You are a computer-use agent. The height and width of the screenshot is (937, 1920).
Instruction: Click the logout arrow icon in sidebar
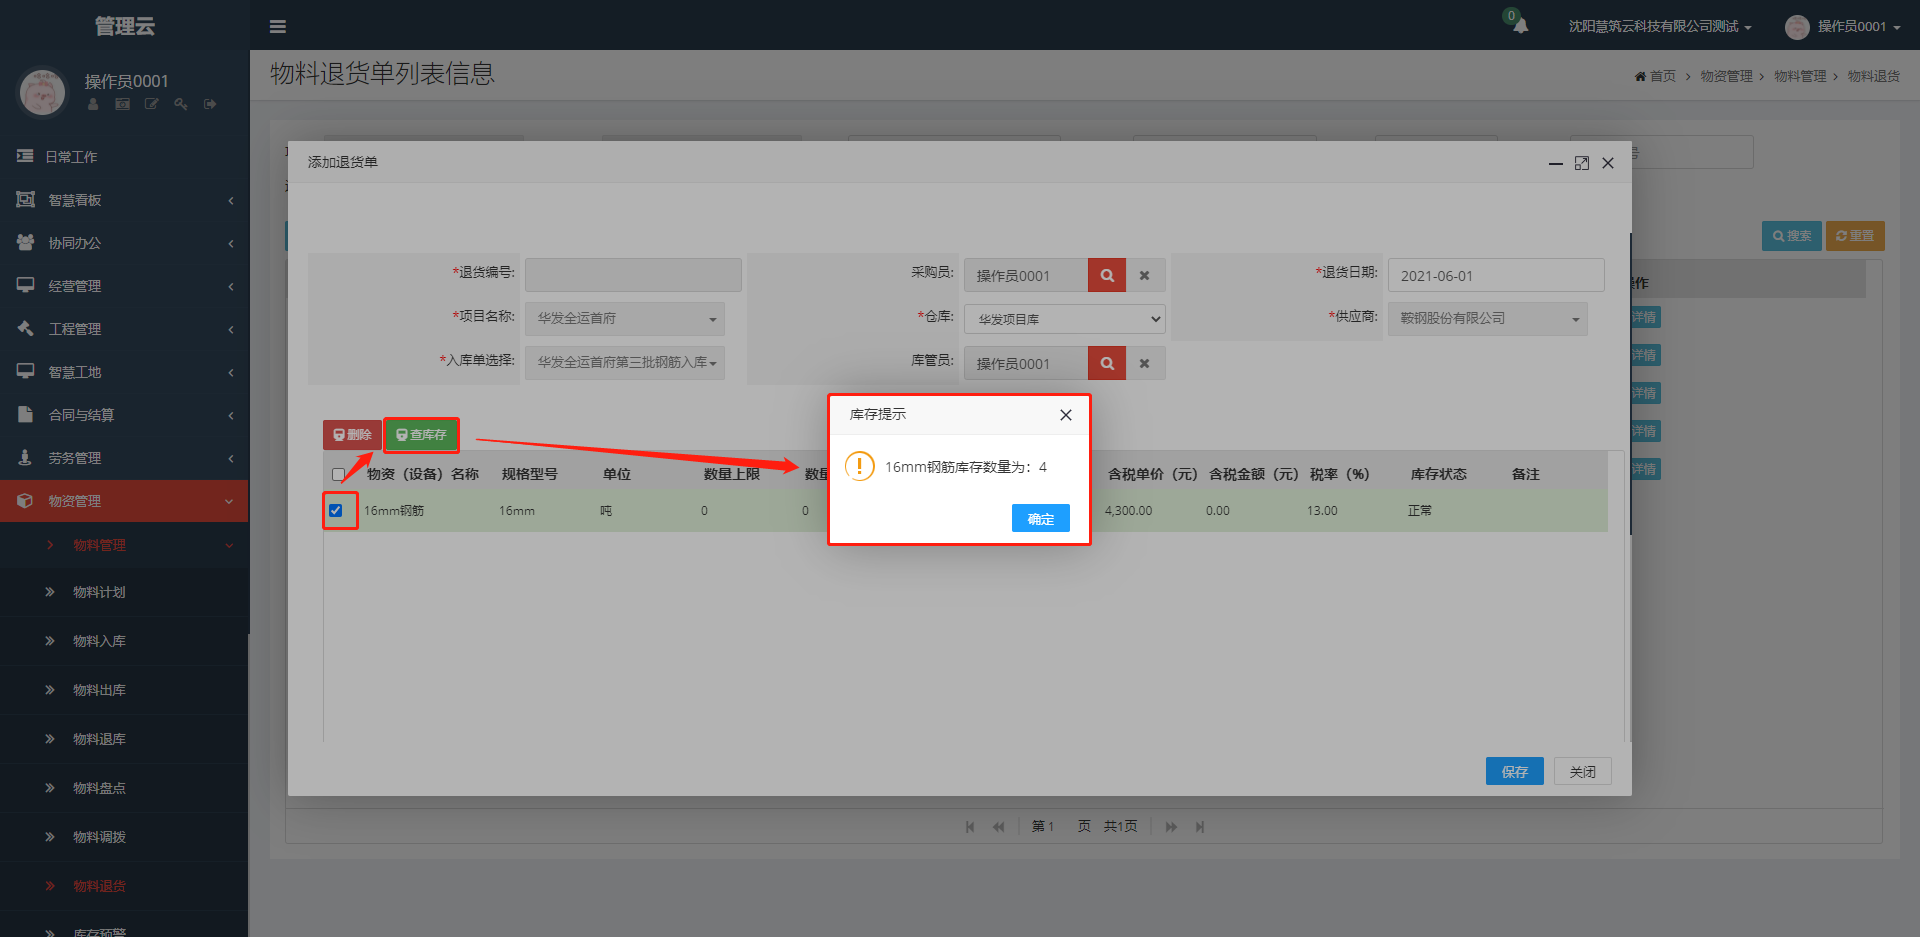[210, 104]
